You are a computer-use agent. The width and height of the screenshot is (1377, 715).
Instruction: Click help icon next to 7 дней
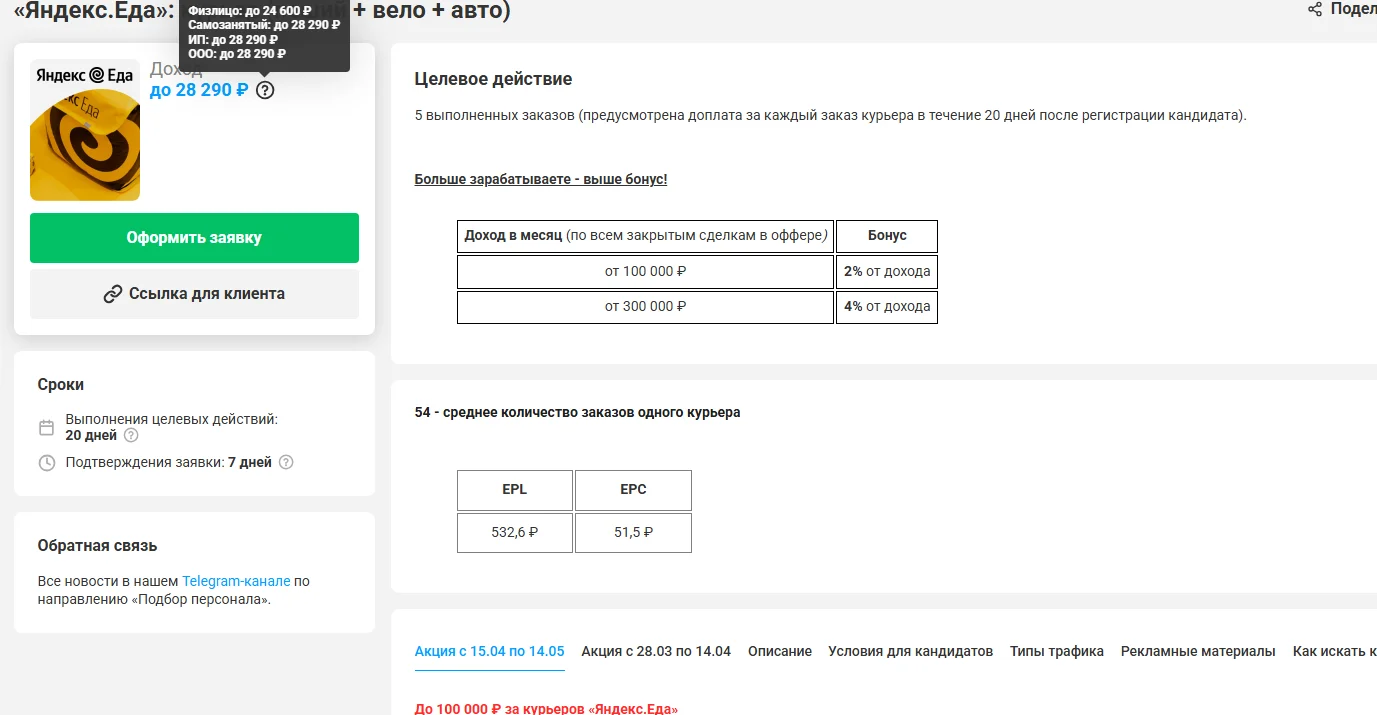(x=286, y=462)
